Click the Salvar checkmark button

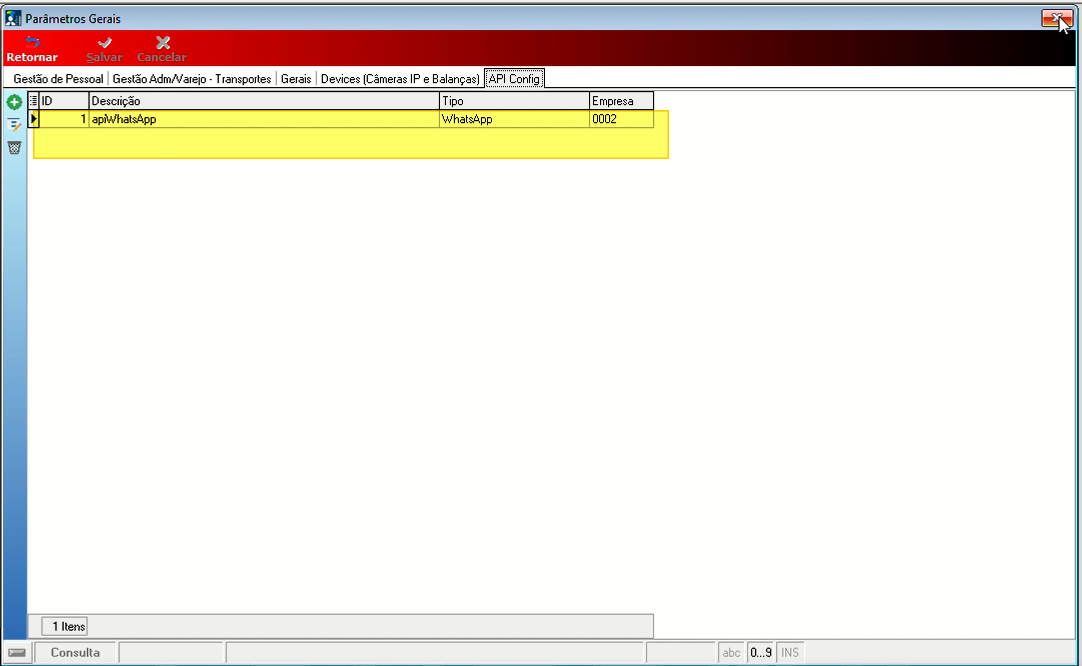click(x=104, y=49)
